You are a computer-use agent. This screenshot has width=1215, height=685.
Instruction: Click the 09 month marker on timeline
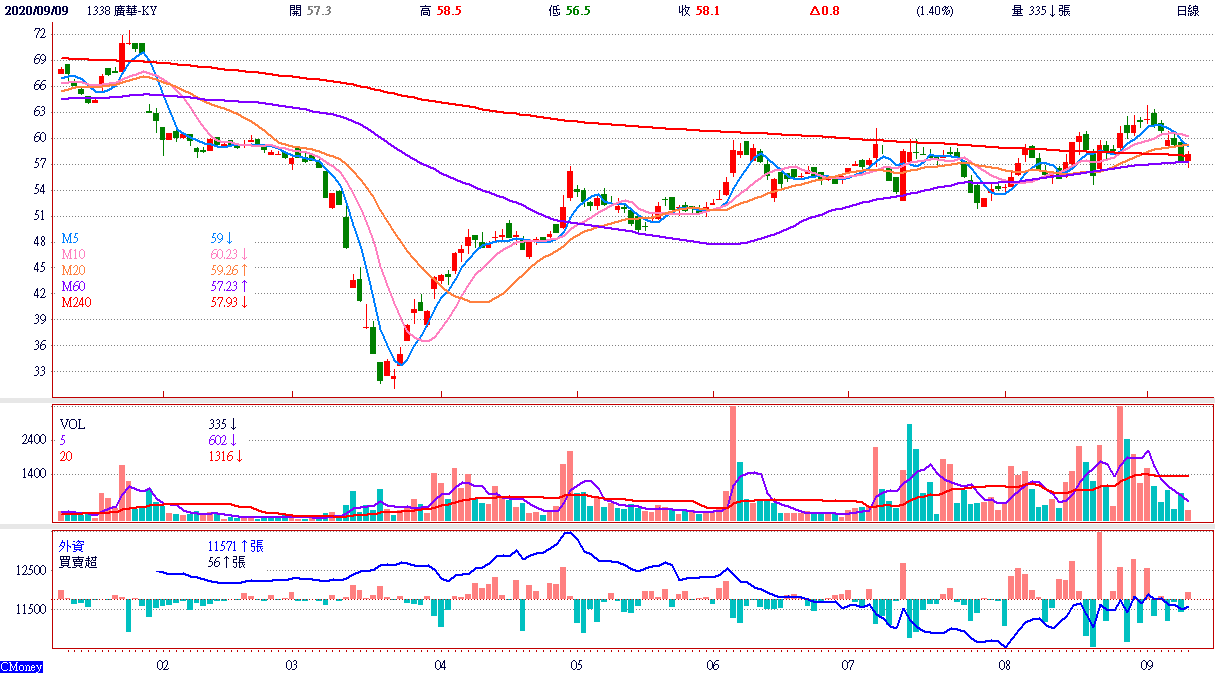click(x=1146, y=664)
